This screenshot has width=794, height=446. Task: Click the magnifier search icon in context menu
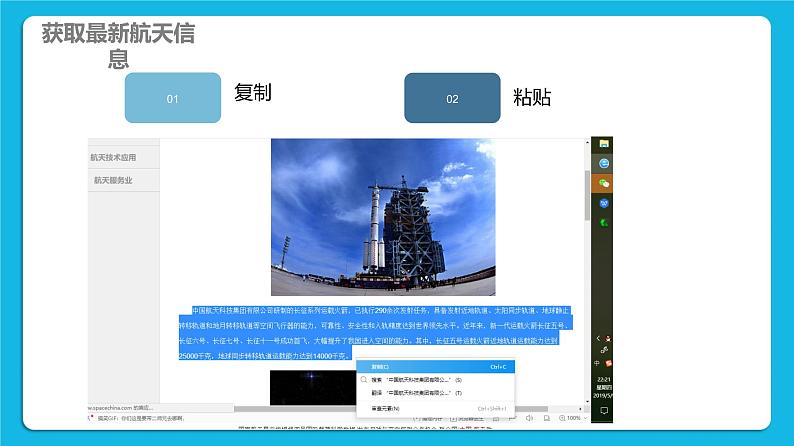pyautogui.click(x=364, y=380)
